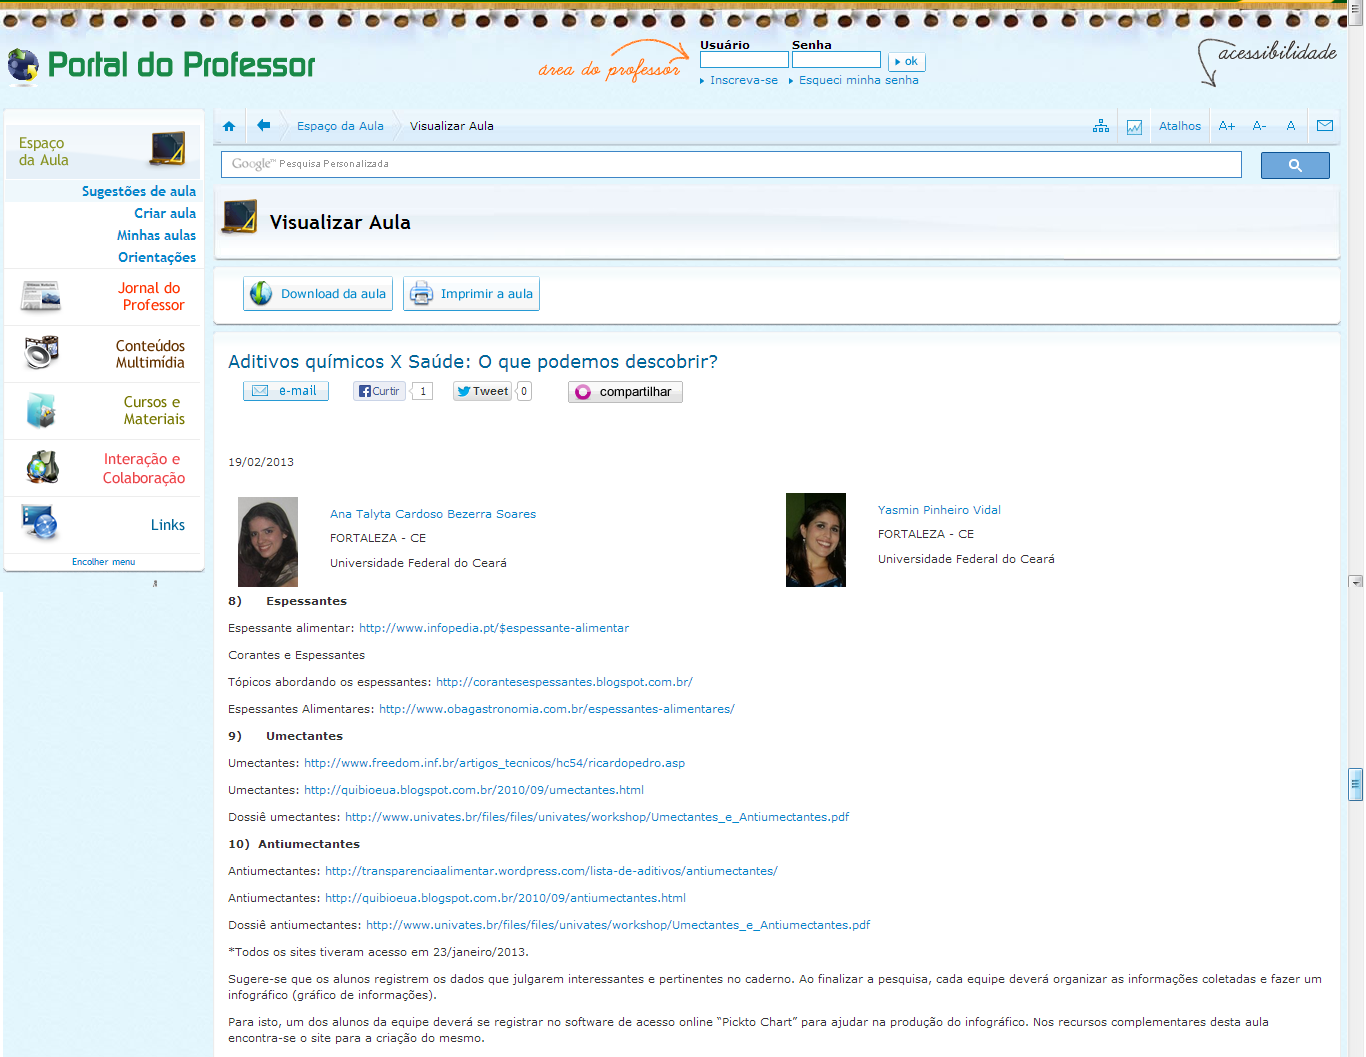Open the site map icon
Viewport: 1366px width, 1057px height.
(x=1101, y=126)
